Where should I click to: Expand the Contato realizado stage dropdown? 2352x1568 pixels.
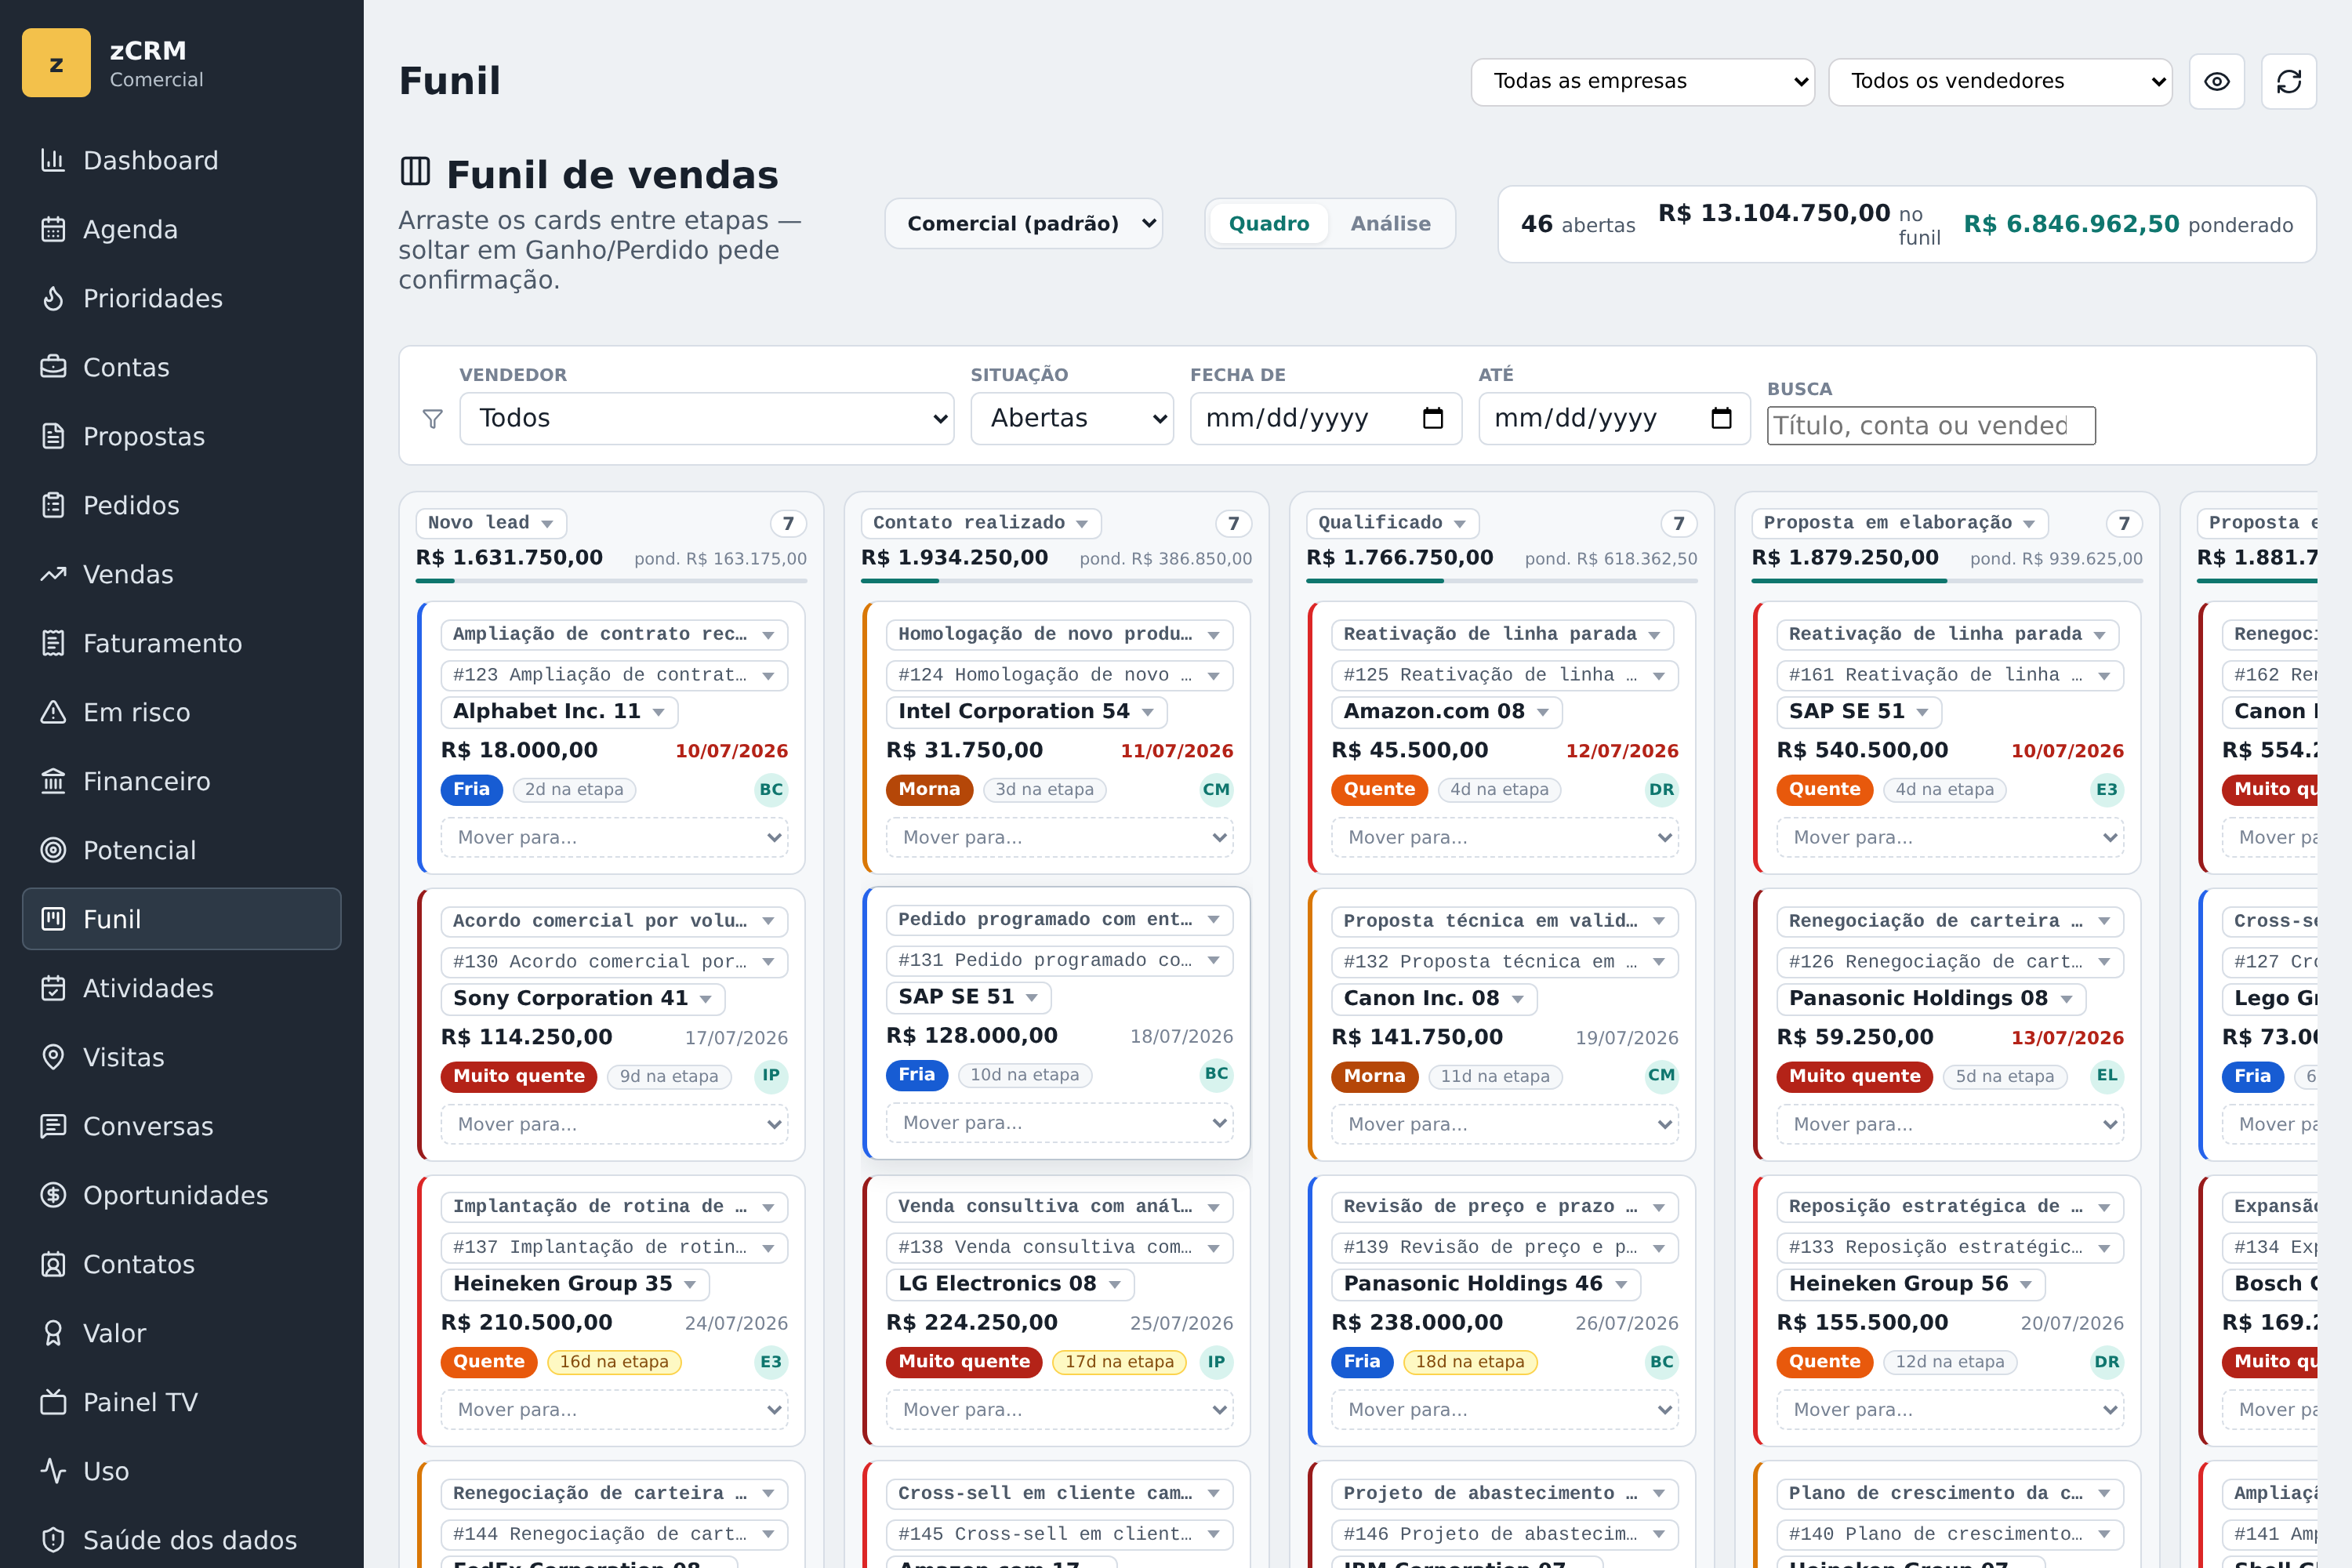pyautogui.click(x=980, y=522)
